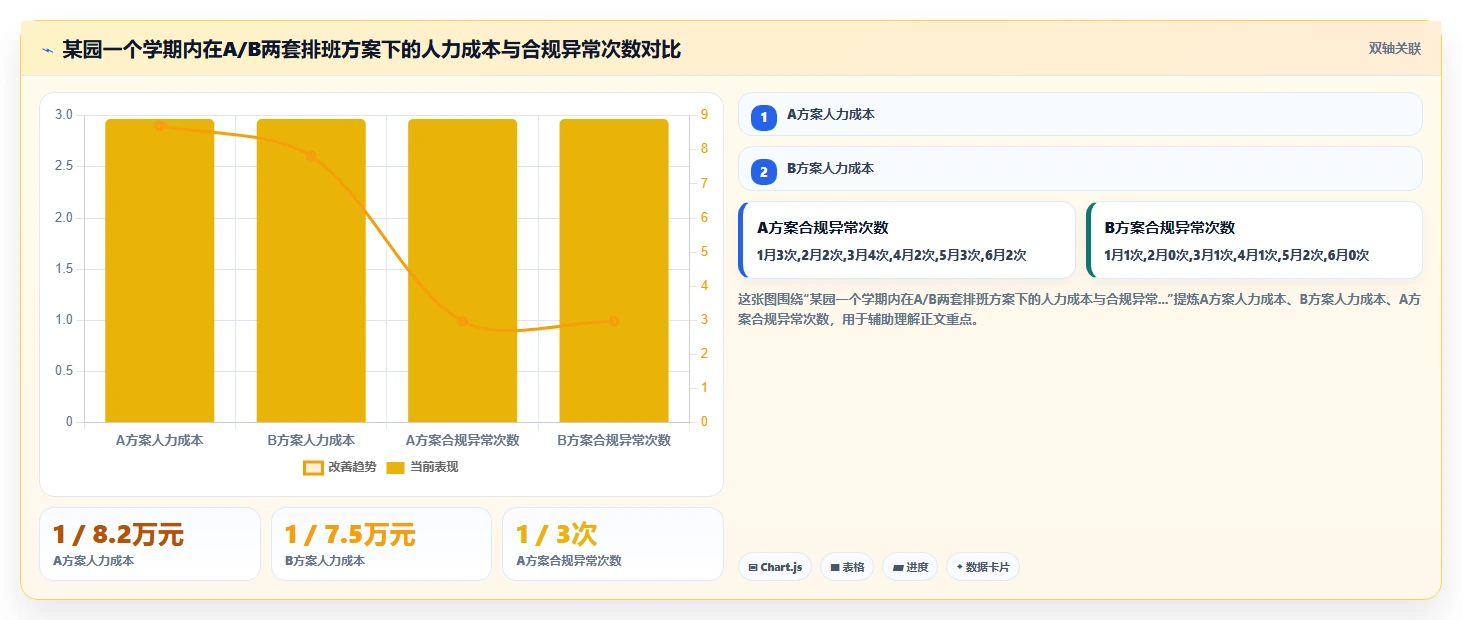Click the x-axis label A方案人力成本
The image size is (1462, 620).
pyautogui.click(x=160, y=440)
